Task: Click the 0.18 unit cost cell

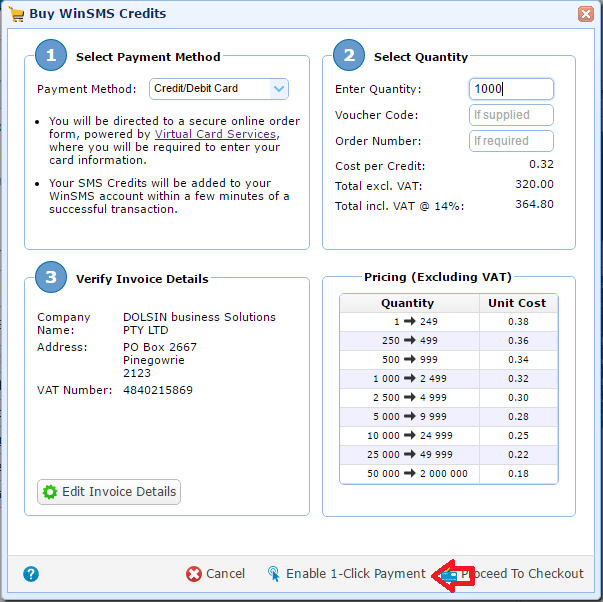Action: 518,474
